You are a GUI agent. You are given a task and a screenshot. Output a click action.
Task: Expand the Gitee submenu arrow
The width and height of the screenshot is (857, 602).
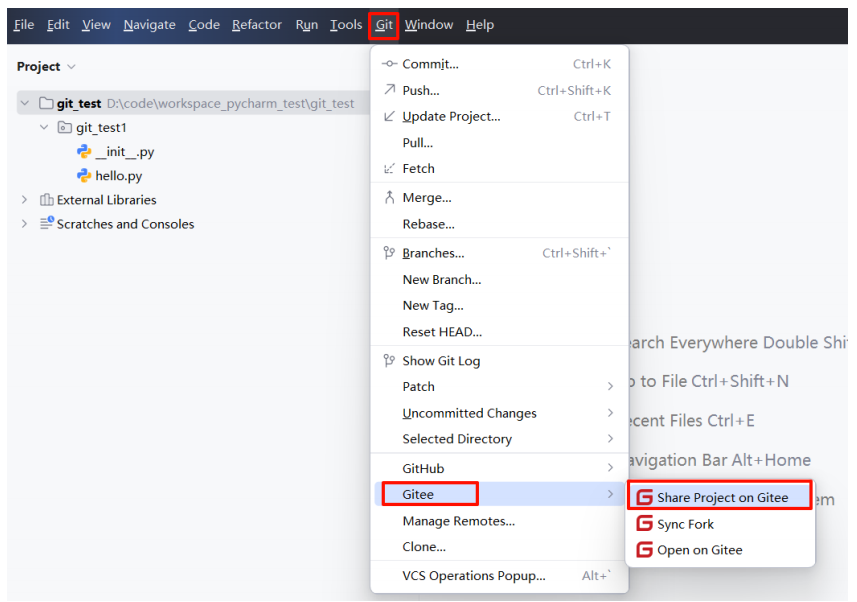tap(611, 494)
